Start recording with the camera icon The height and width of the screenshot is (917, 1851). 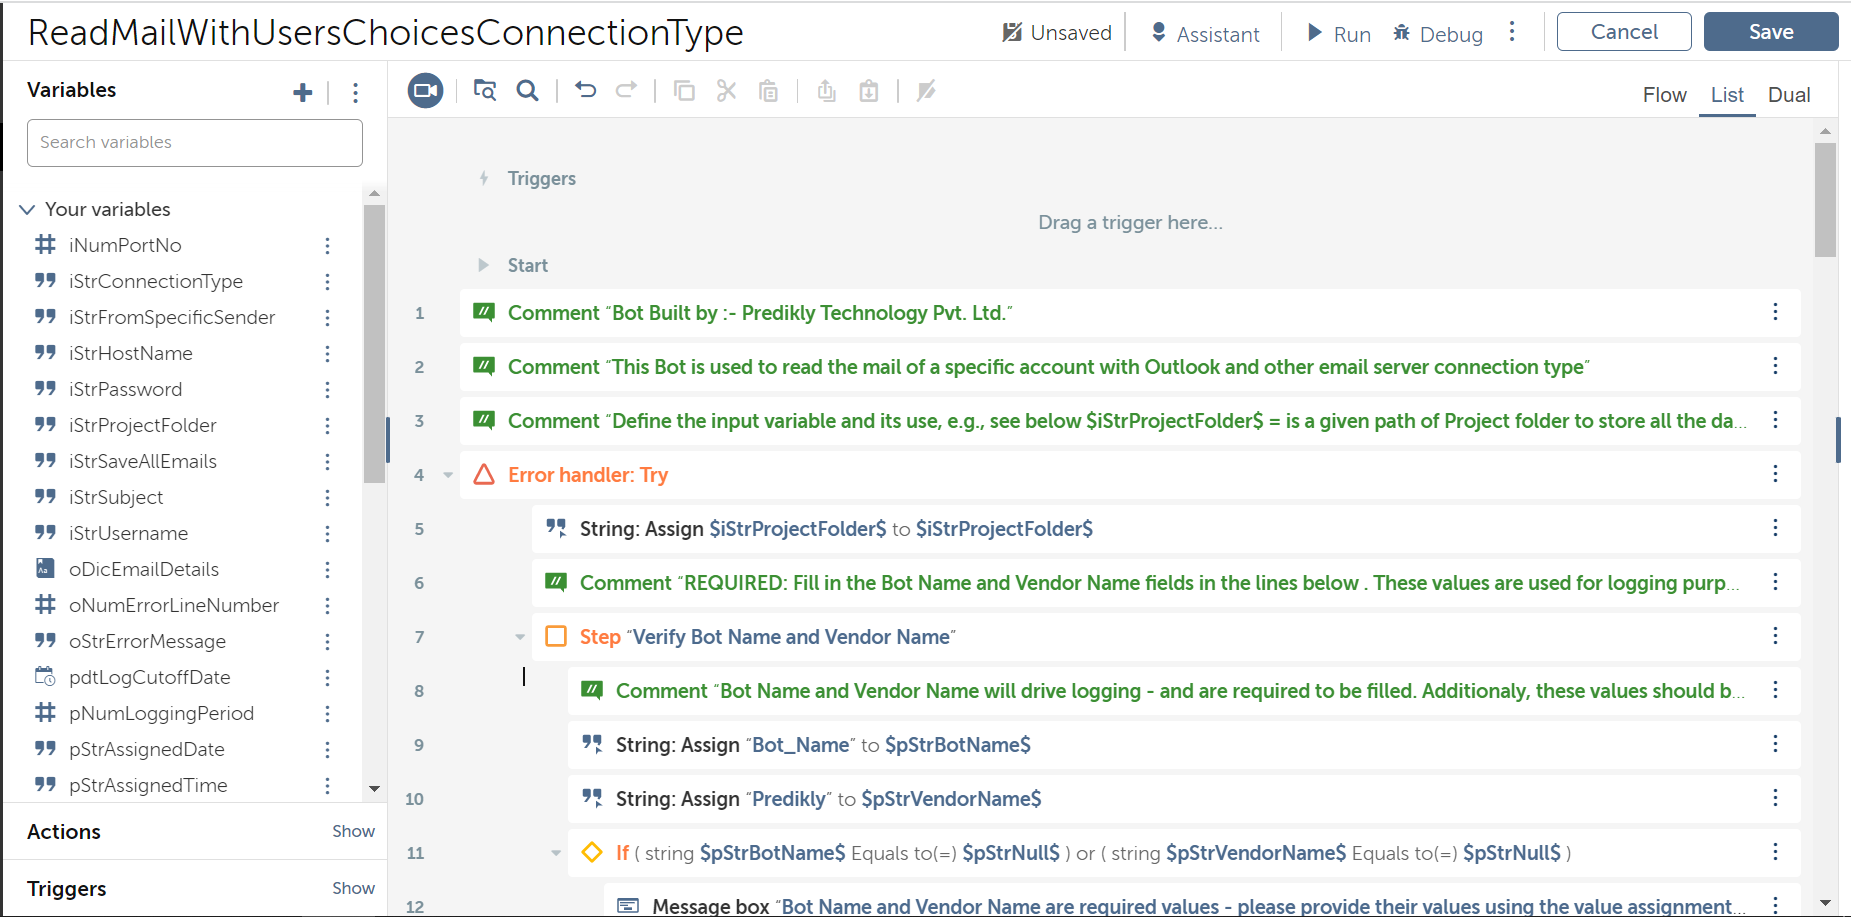point(425,91)
